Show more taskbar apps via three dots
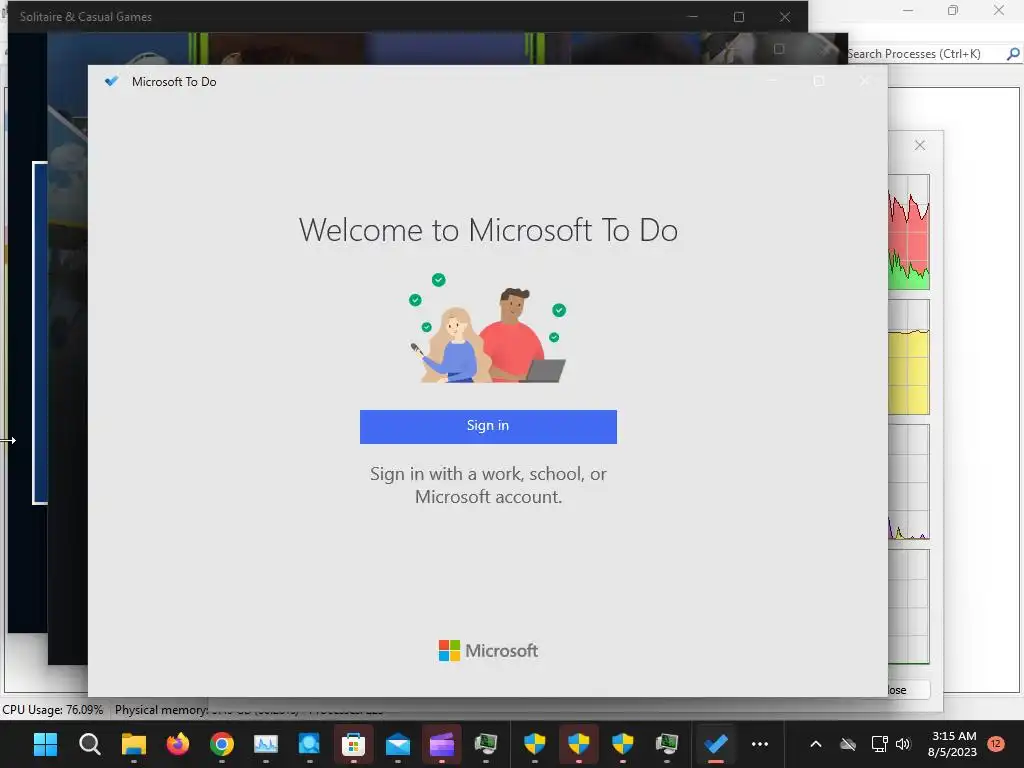The width and height of the screenshot is (1024, 768). tap(760, 744)
